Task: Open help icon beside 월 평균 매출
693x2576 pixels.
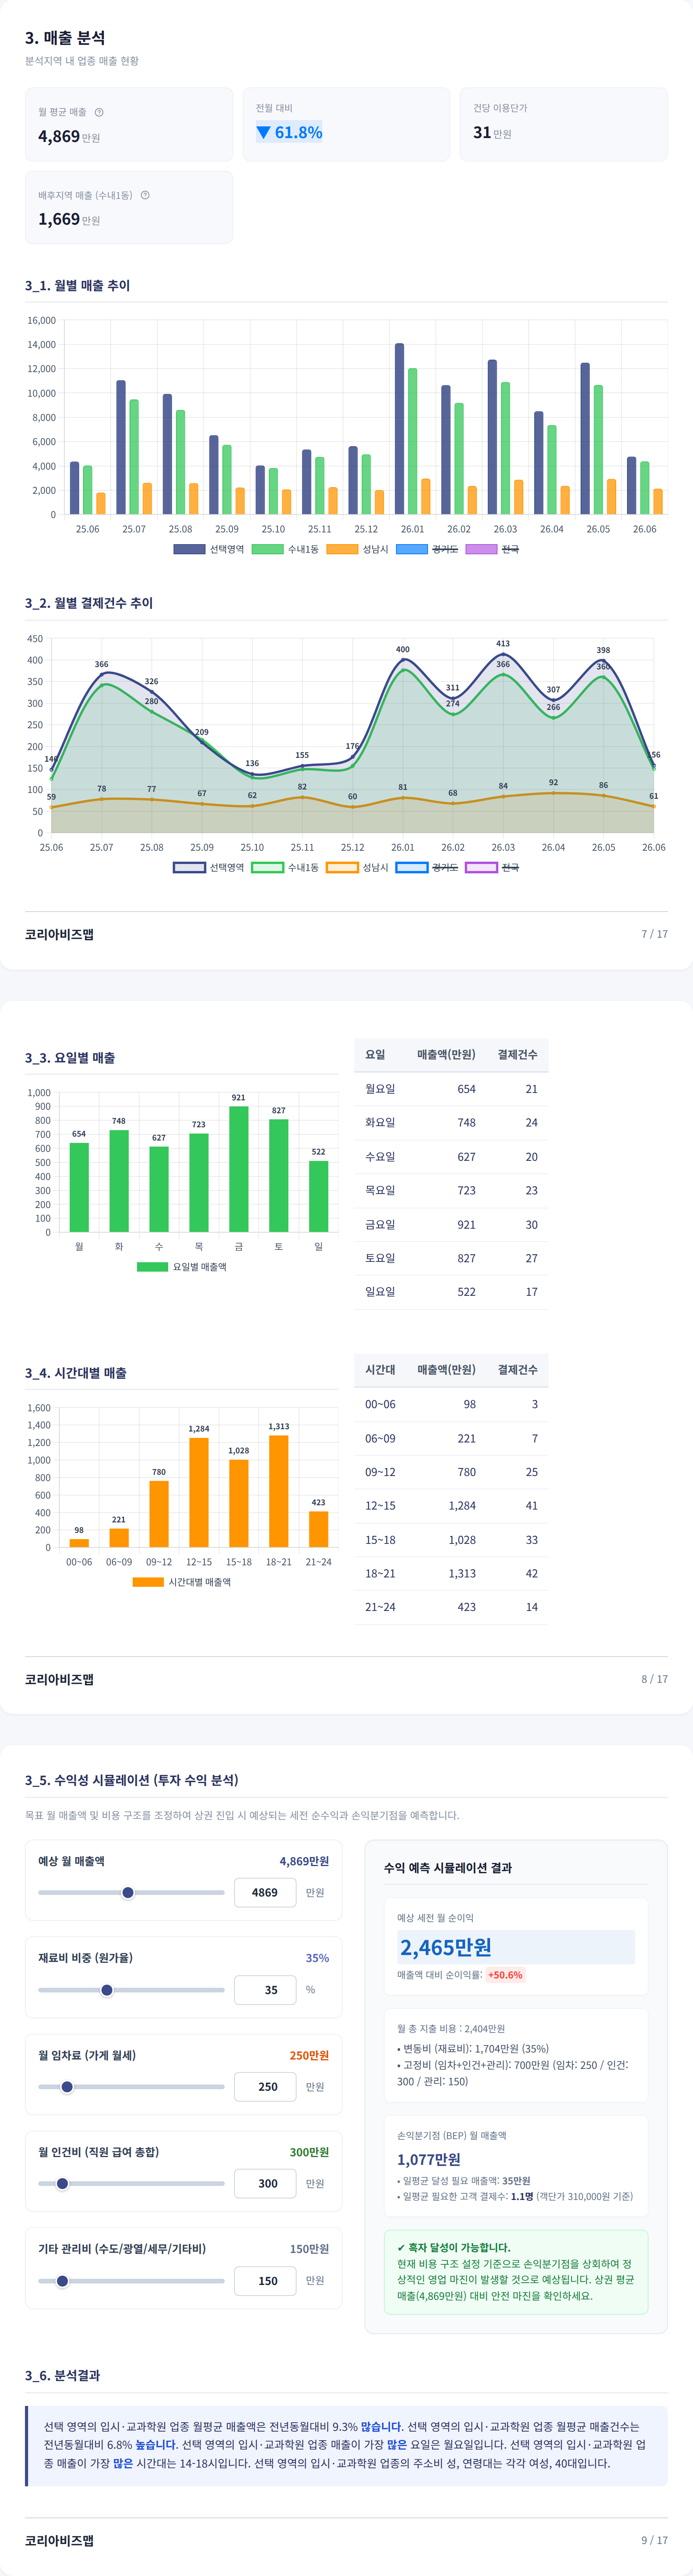Action: coord(99,112)
